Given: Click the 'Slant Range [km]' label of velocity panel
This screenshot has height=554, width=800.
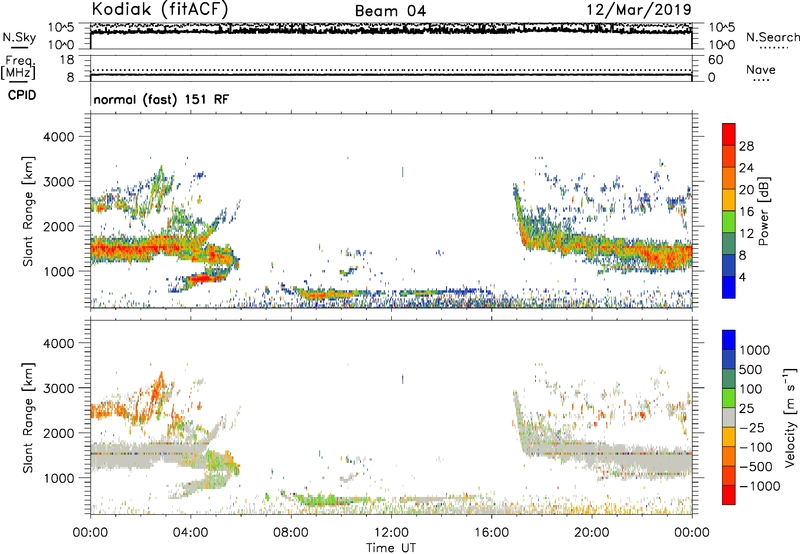Looking at the screenshot, I should pos(28,417).
